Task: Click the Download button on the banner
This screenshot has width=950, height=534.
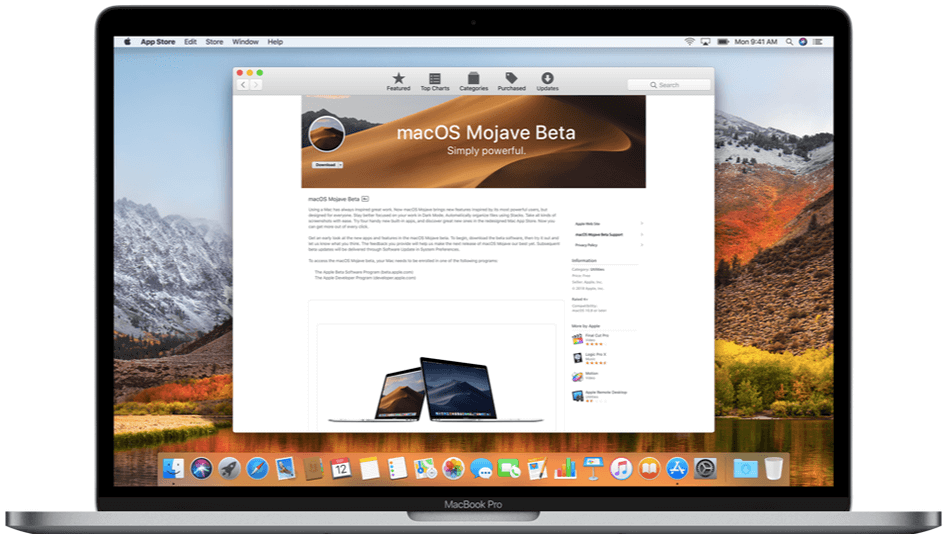Action: 325,165
